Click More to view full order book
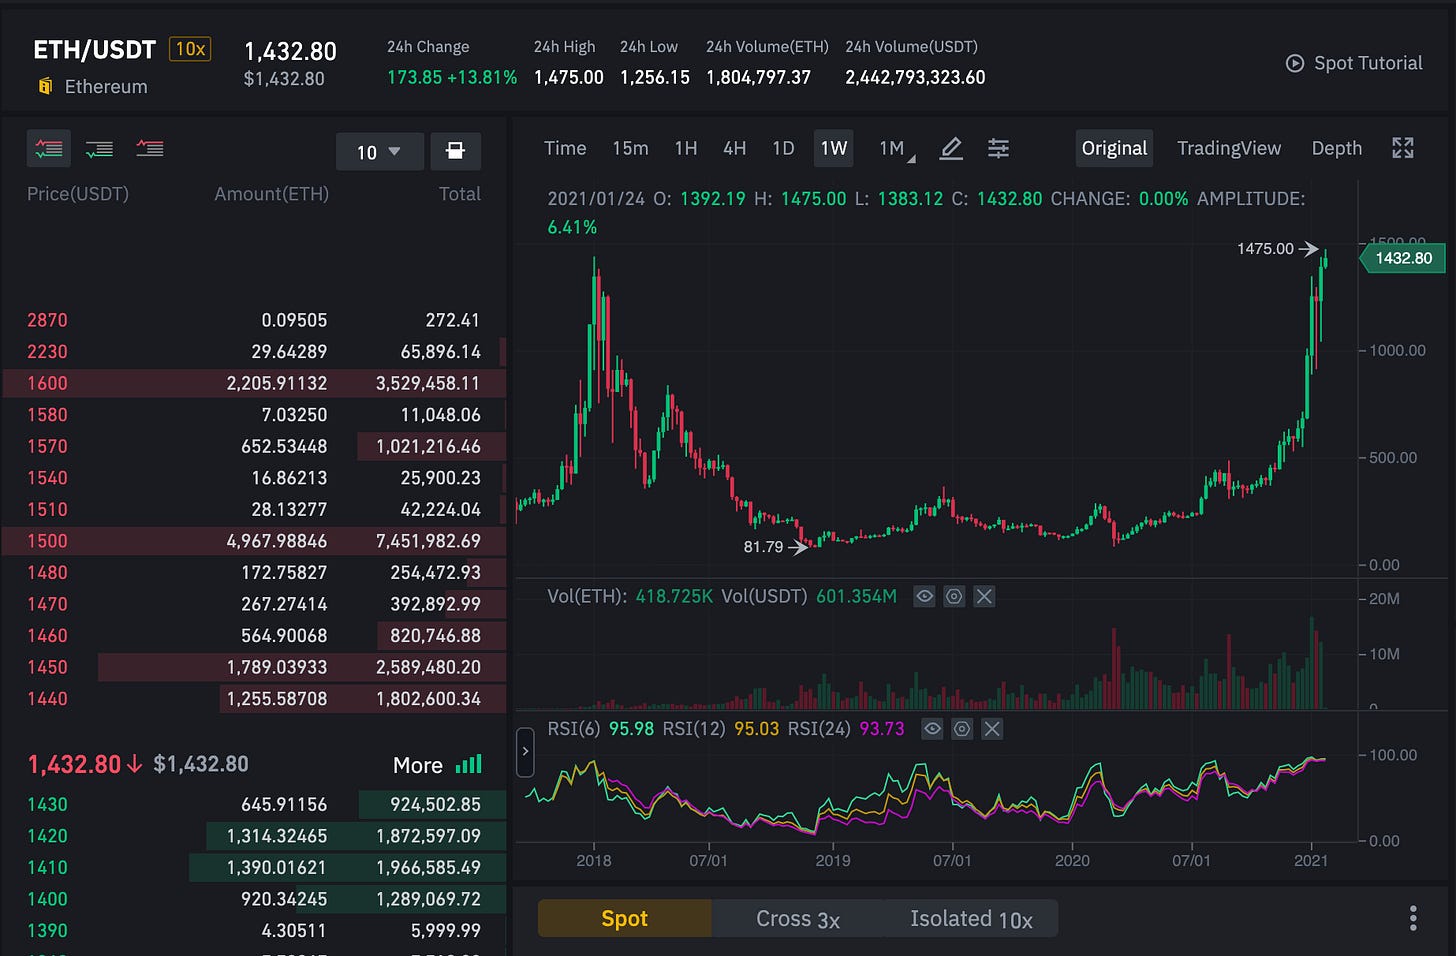Screen dimensions: 1456x956 (x=418, y=765)
